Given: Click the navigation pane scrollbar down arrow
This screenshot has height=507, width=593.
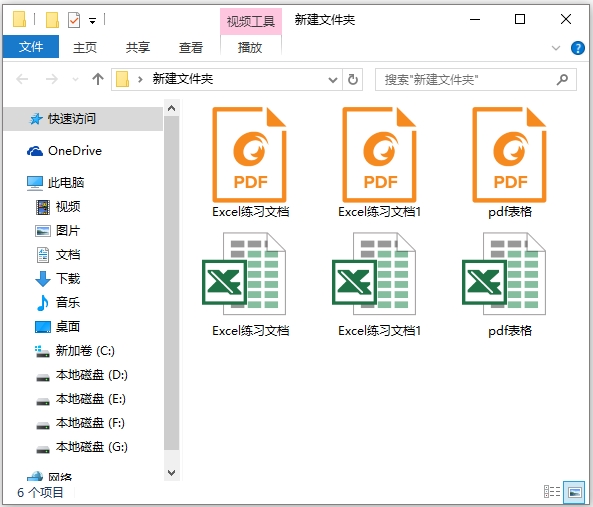Looking at the screenshot, I should click(171, 473).
